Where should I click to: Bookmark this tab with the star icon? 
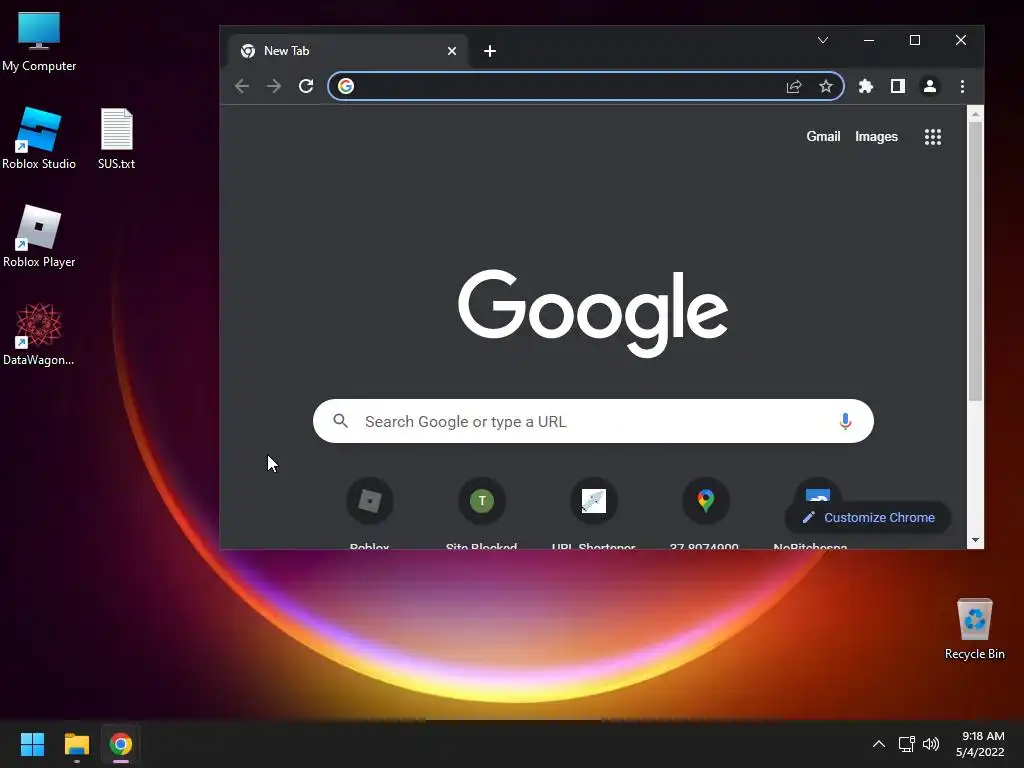826,86
